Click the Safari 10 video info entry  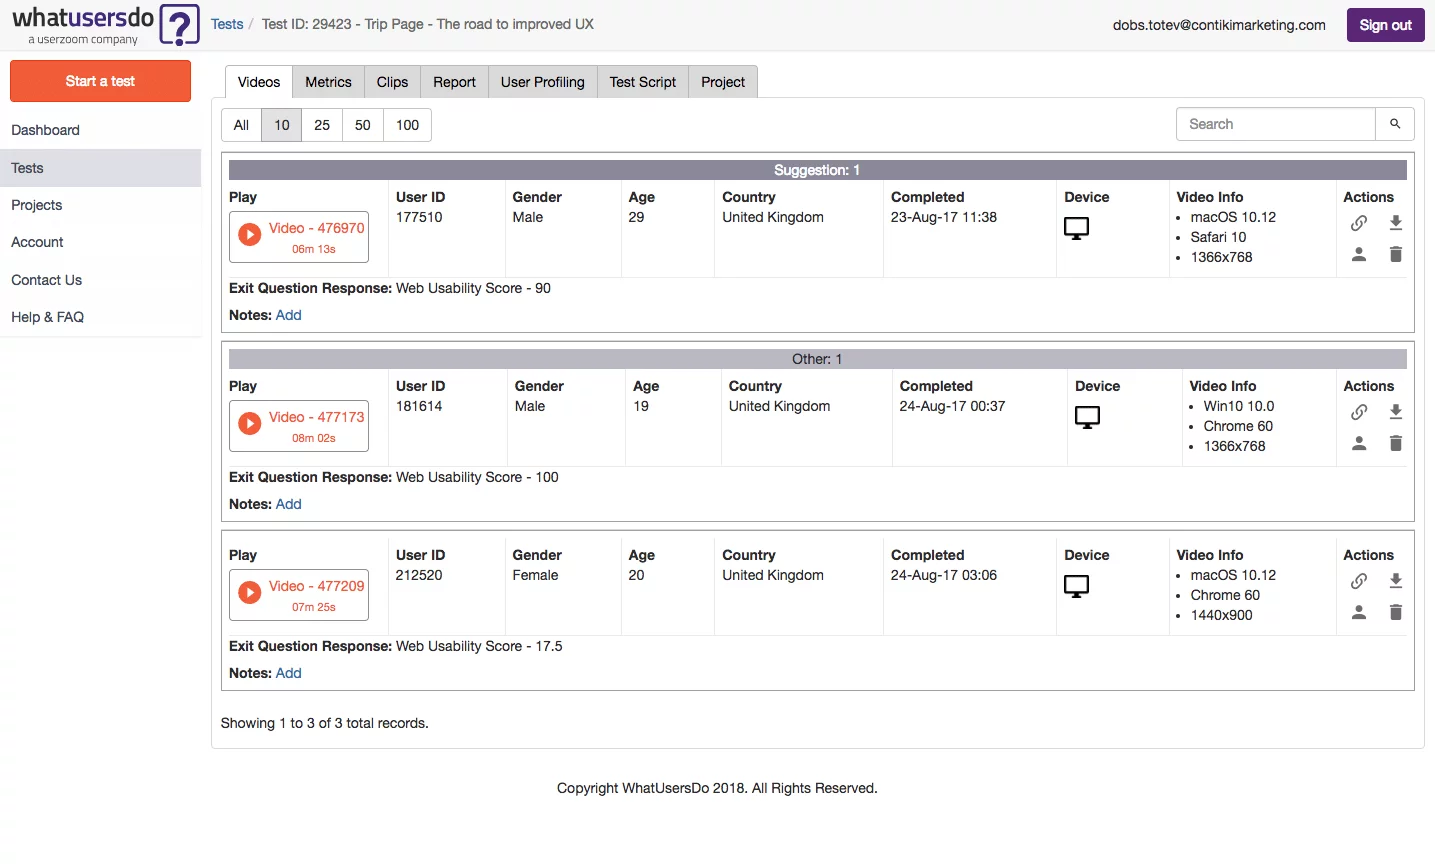(1218, 237)
